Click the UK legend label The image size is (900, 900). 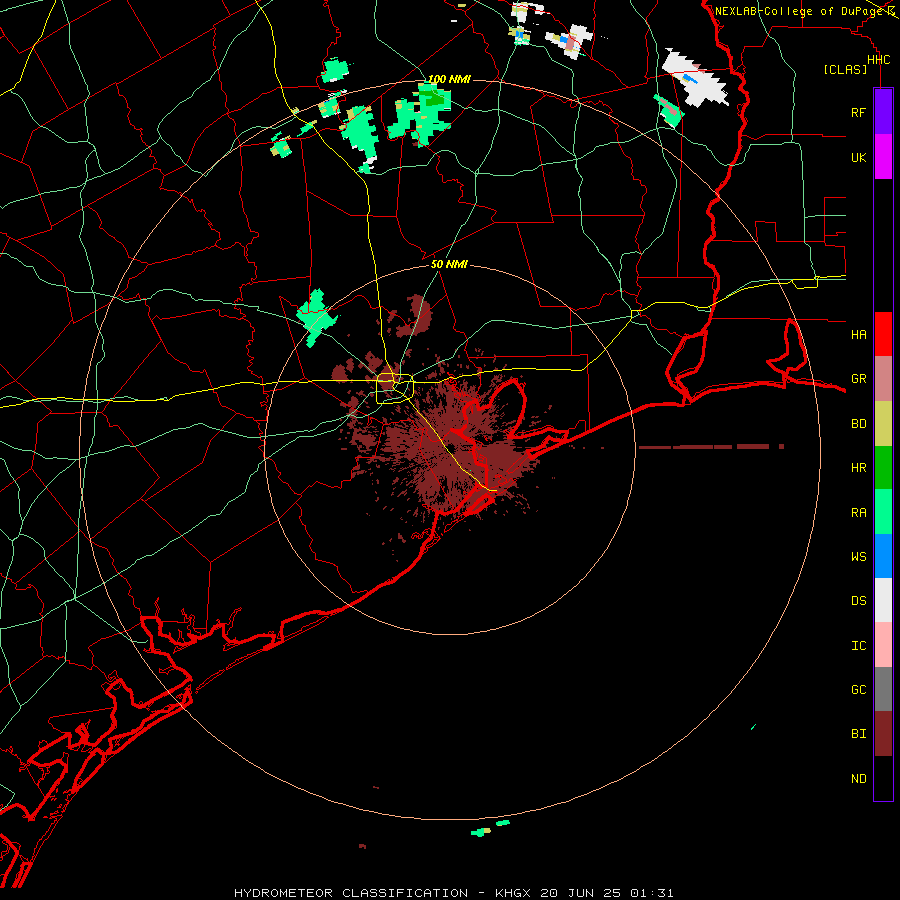coord(858,157)
